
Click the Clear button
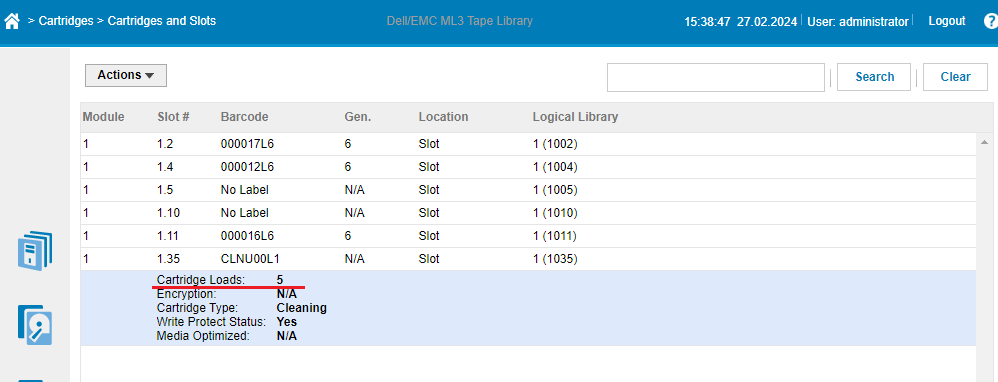955,77
